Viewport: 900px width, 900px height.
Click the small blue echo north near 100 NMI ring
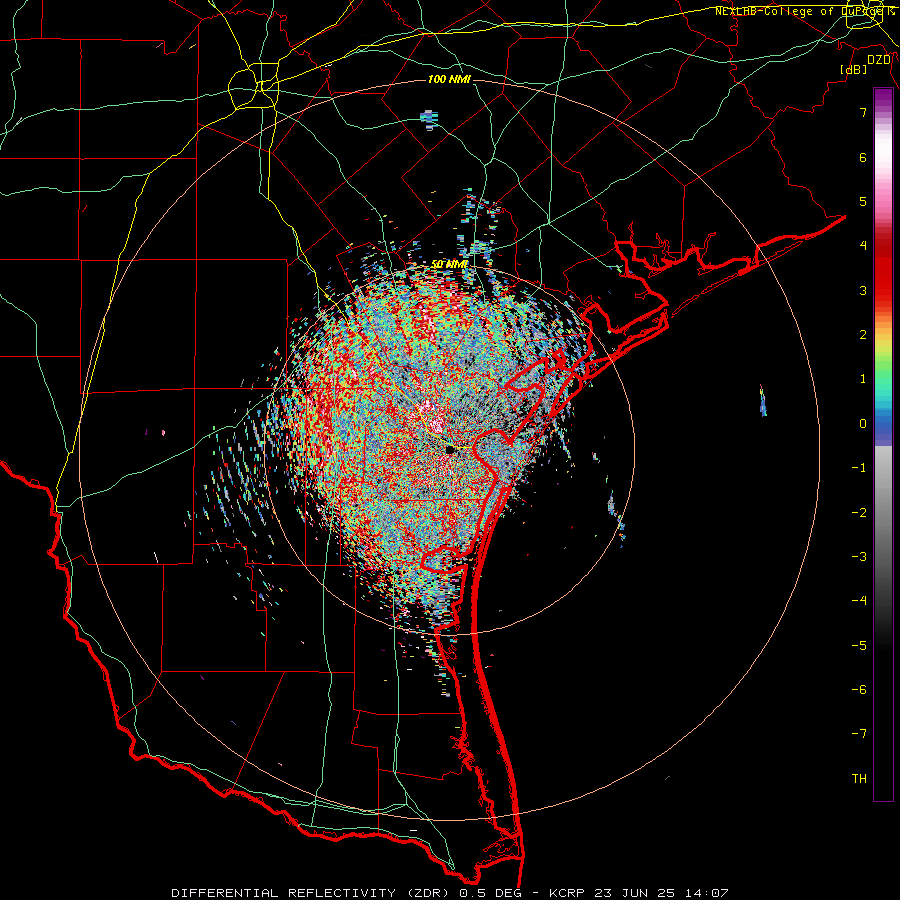pyautogui.click(x=429, y=120)
